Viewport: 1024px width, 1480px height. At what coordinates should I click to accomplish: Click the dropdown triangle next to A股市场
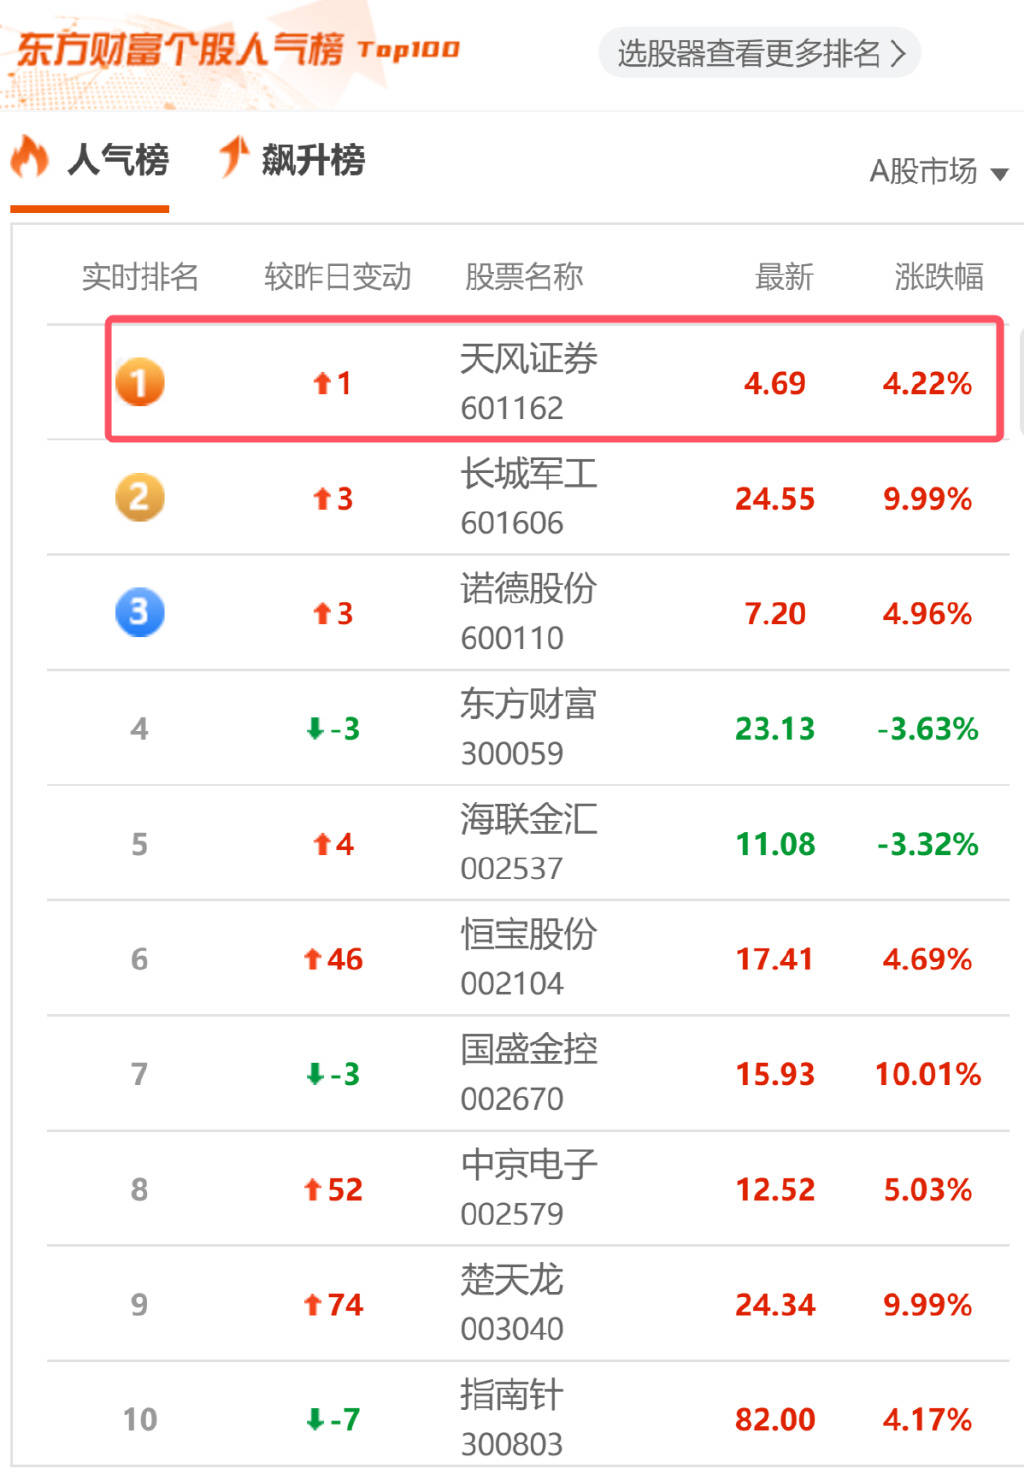click(x=1000, y=174)
